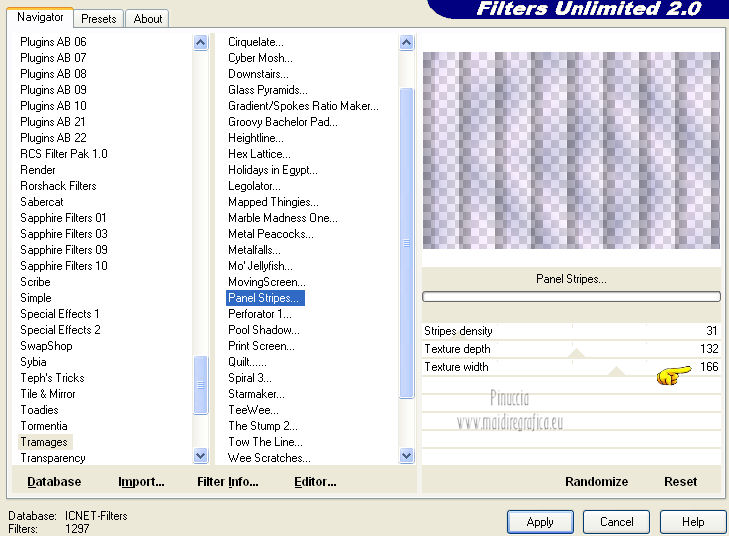The width and height of the screenshot is (729, 536).
Task: Switch to the Navigator tab
Action: pyautogui.click(x=40, y=17)
